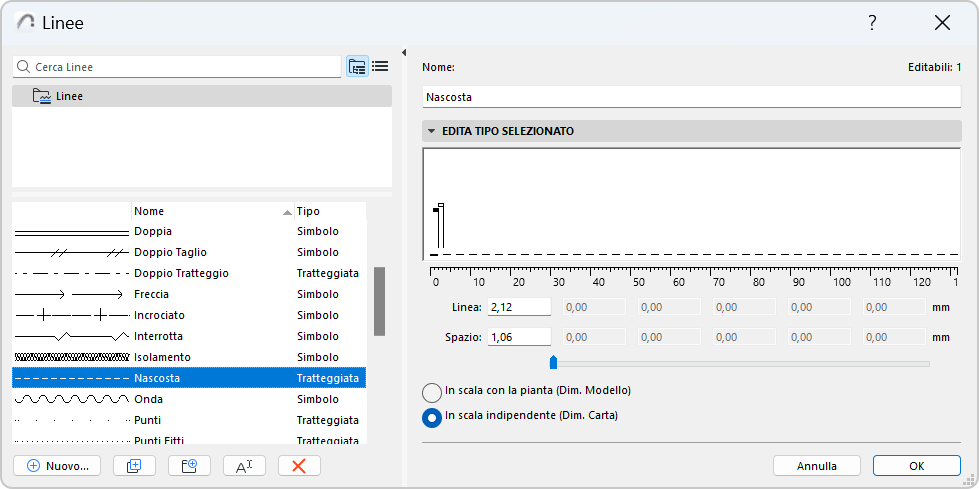
Task: Select In scala con la pianta option
Action: coord(432,392)
